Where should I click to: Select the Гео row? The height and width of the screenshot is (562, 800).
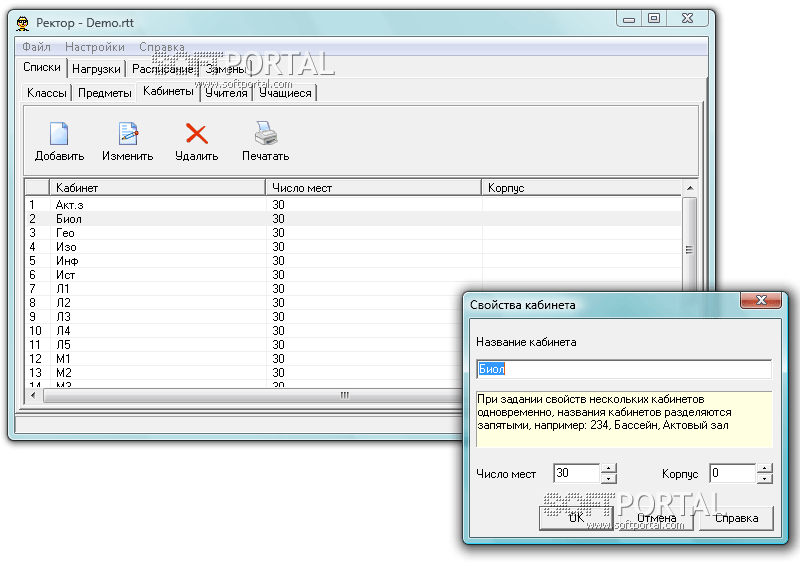click(353, 233)
